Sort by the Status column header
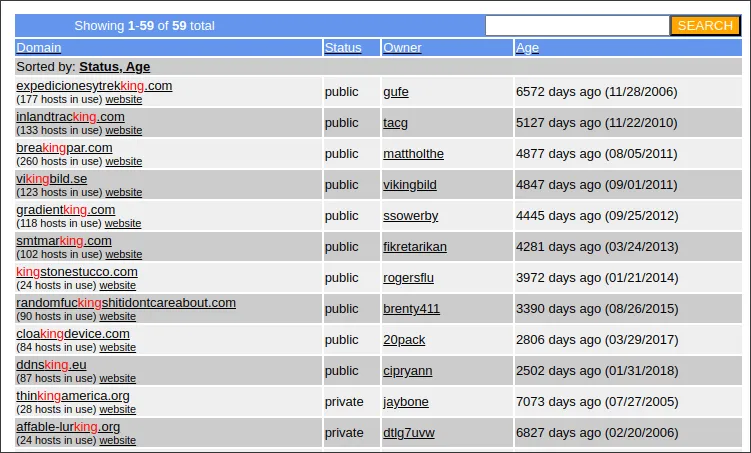 coord(343,47)
